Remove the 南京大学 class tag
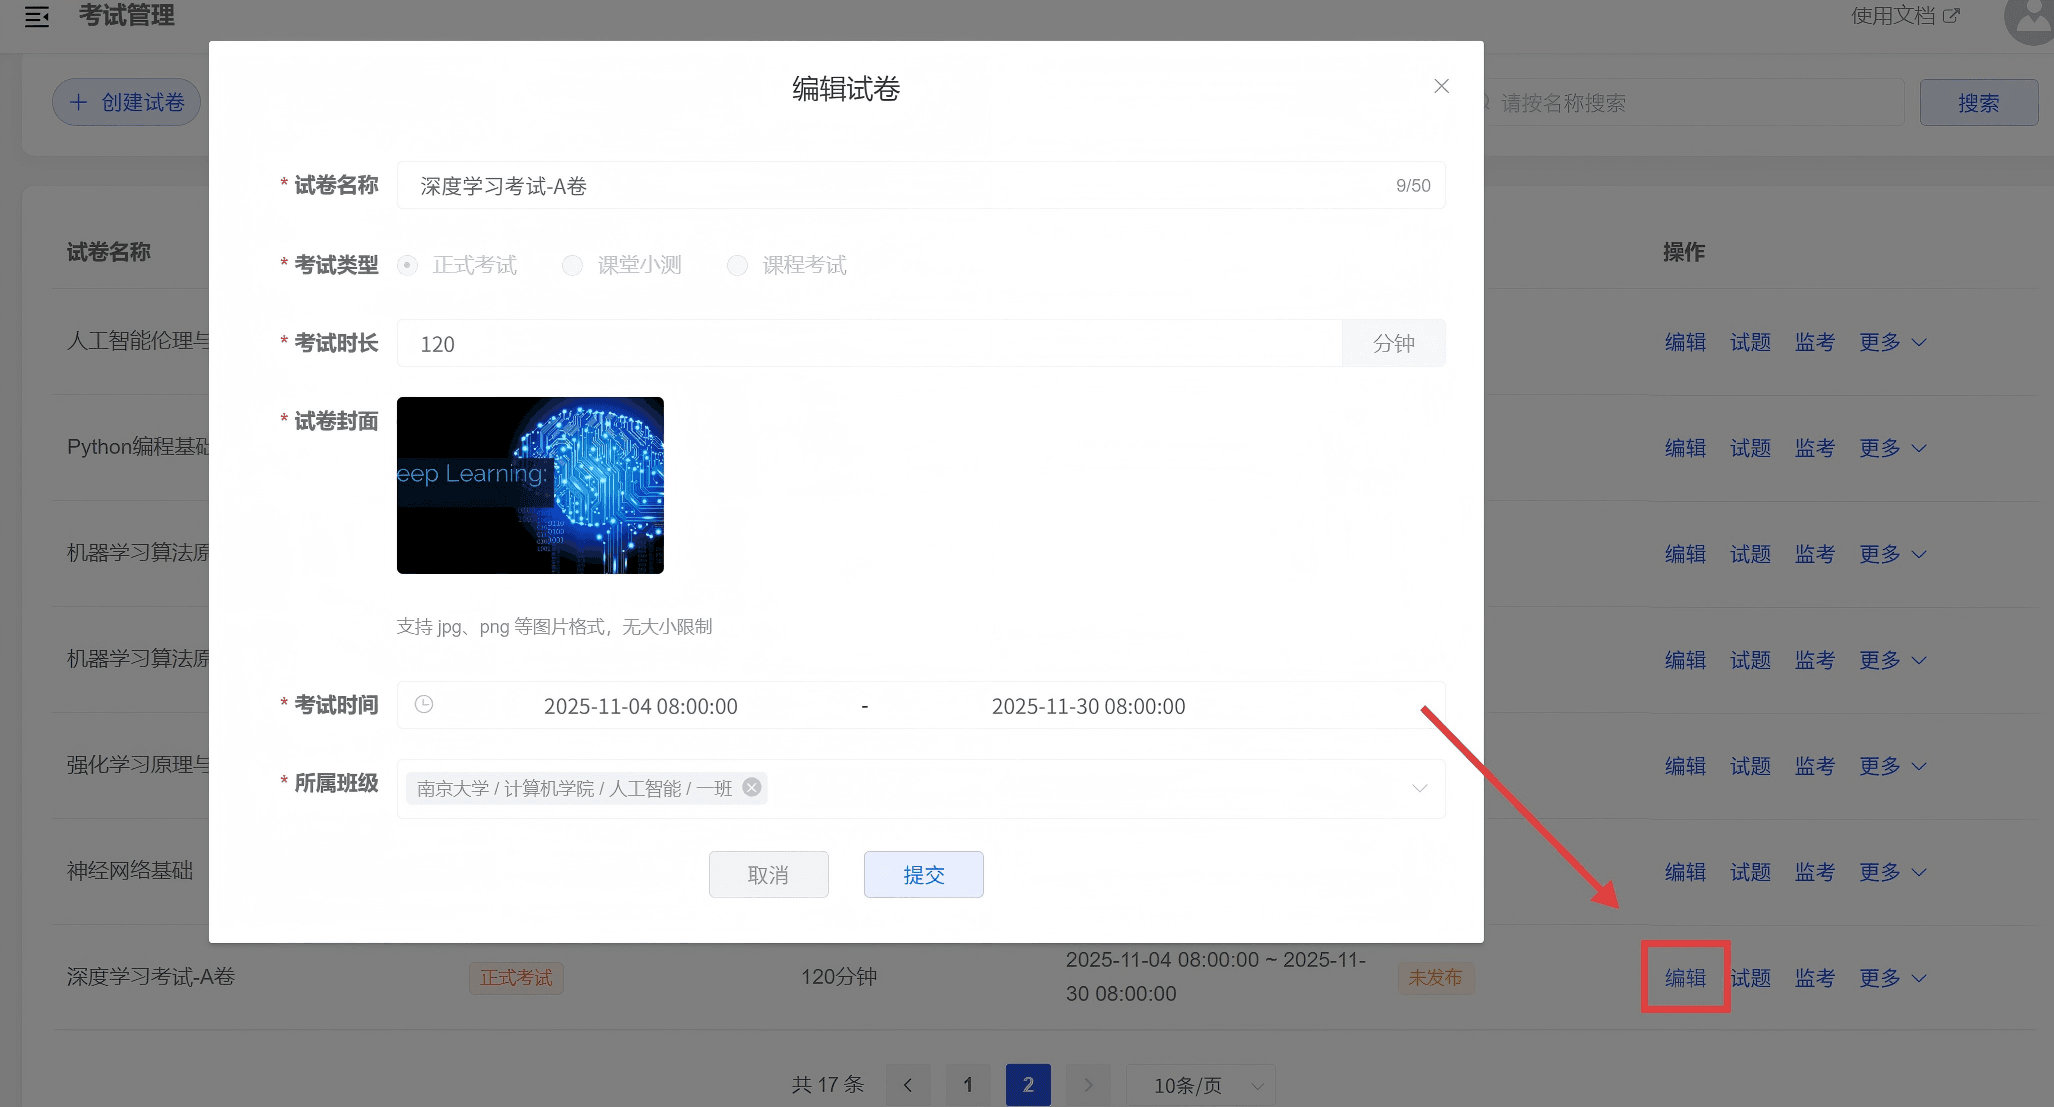The image size is (2054, 1107). pos(752,787)
